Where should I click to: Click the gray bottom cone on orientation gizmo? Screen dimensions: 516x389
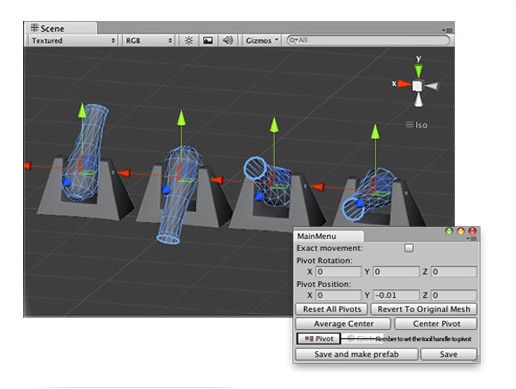pos(419,100)
